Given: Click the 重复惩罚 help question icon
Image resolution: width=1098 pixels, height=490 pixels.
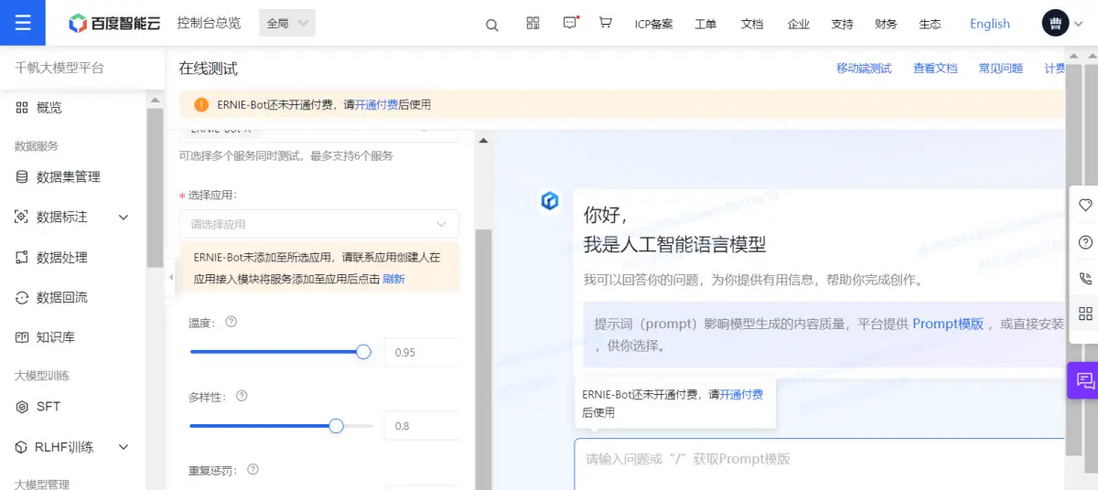Looking at the screenshot, I should coord(253,470).
